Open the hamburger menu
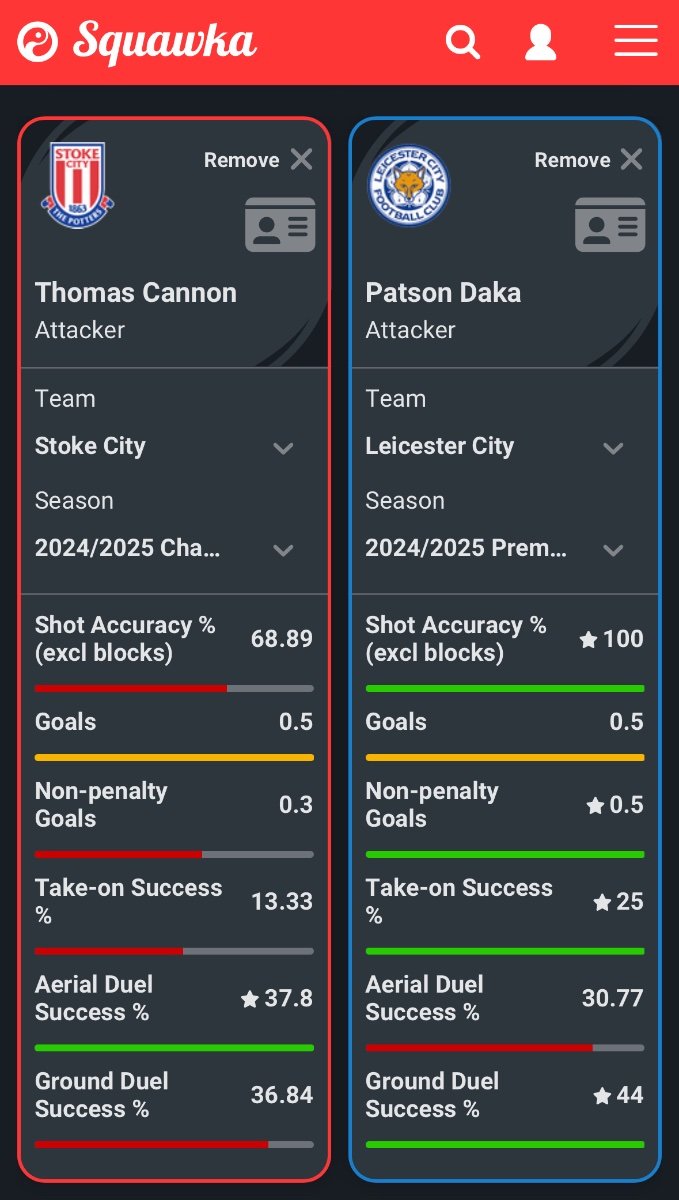Image resolution: width=679 pixels, height=1200 pixels. tap(636, 41)
